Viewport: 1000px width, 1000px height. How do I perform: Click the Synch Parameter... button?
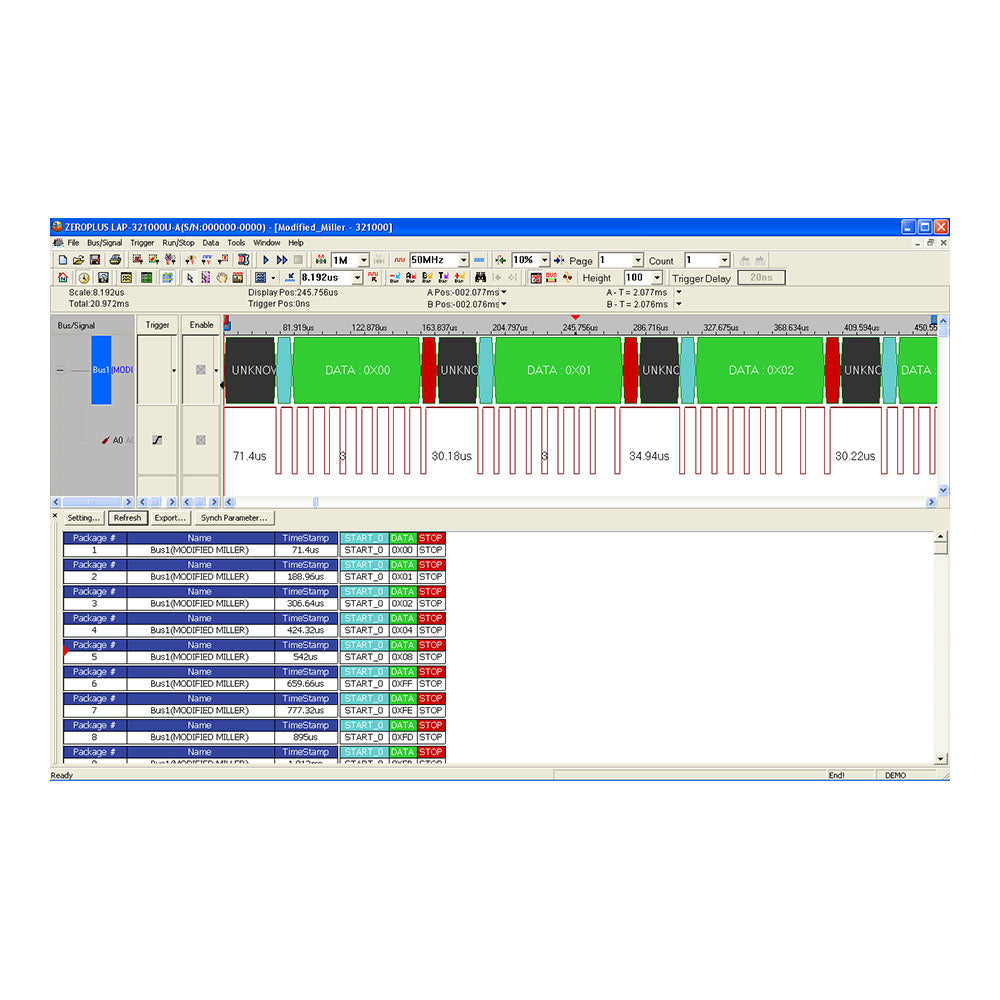234,518
